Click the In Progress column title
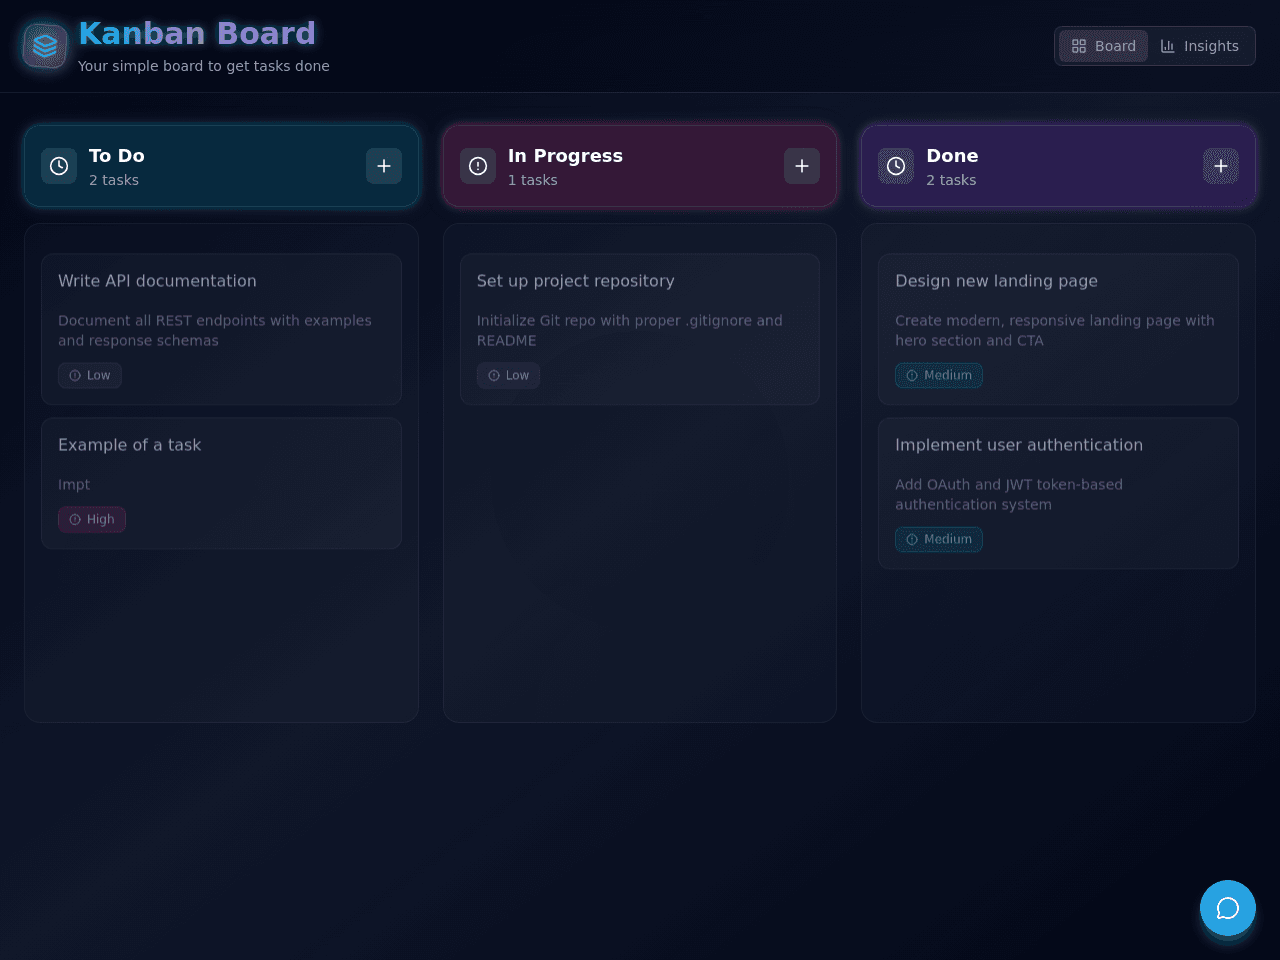This screenshot has width=1280, height=960. pyautogui.click(x=565, y=156)
